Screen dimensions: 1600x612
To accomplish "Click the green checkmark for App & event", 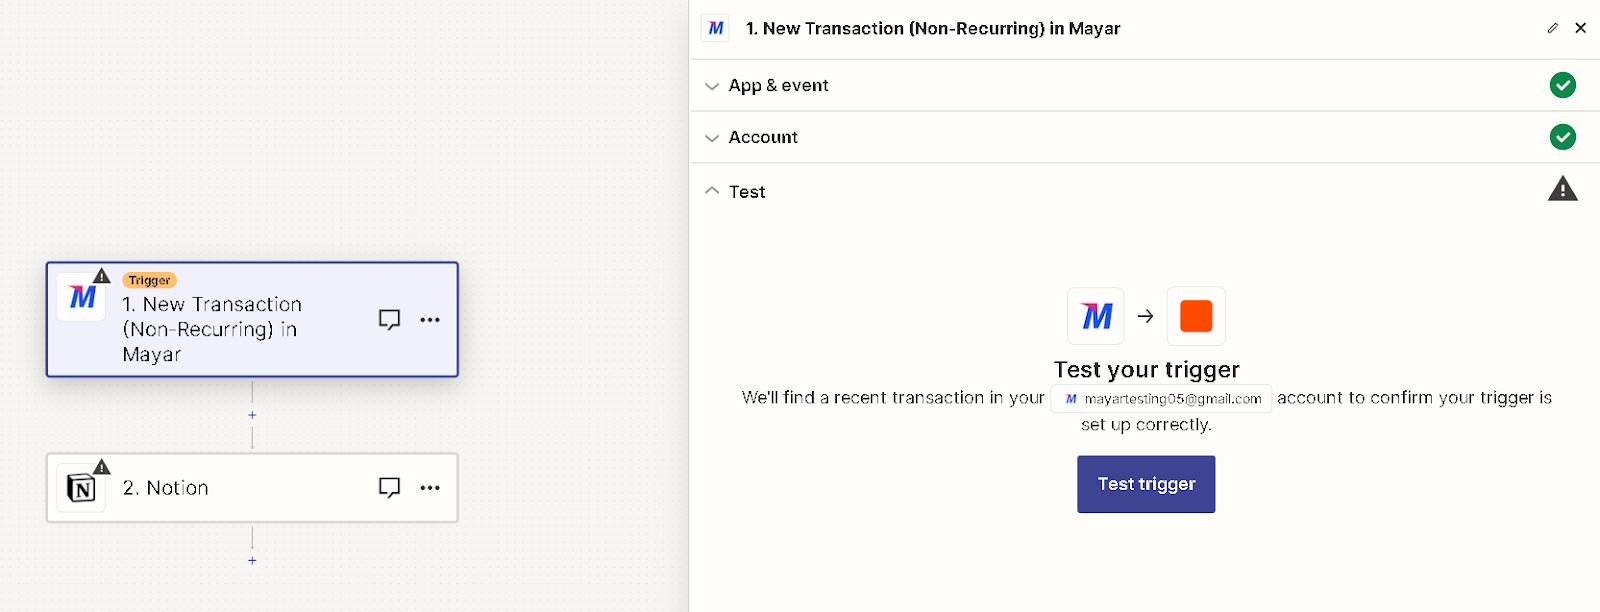I will tap(1562, 85).
